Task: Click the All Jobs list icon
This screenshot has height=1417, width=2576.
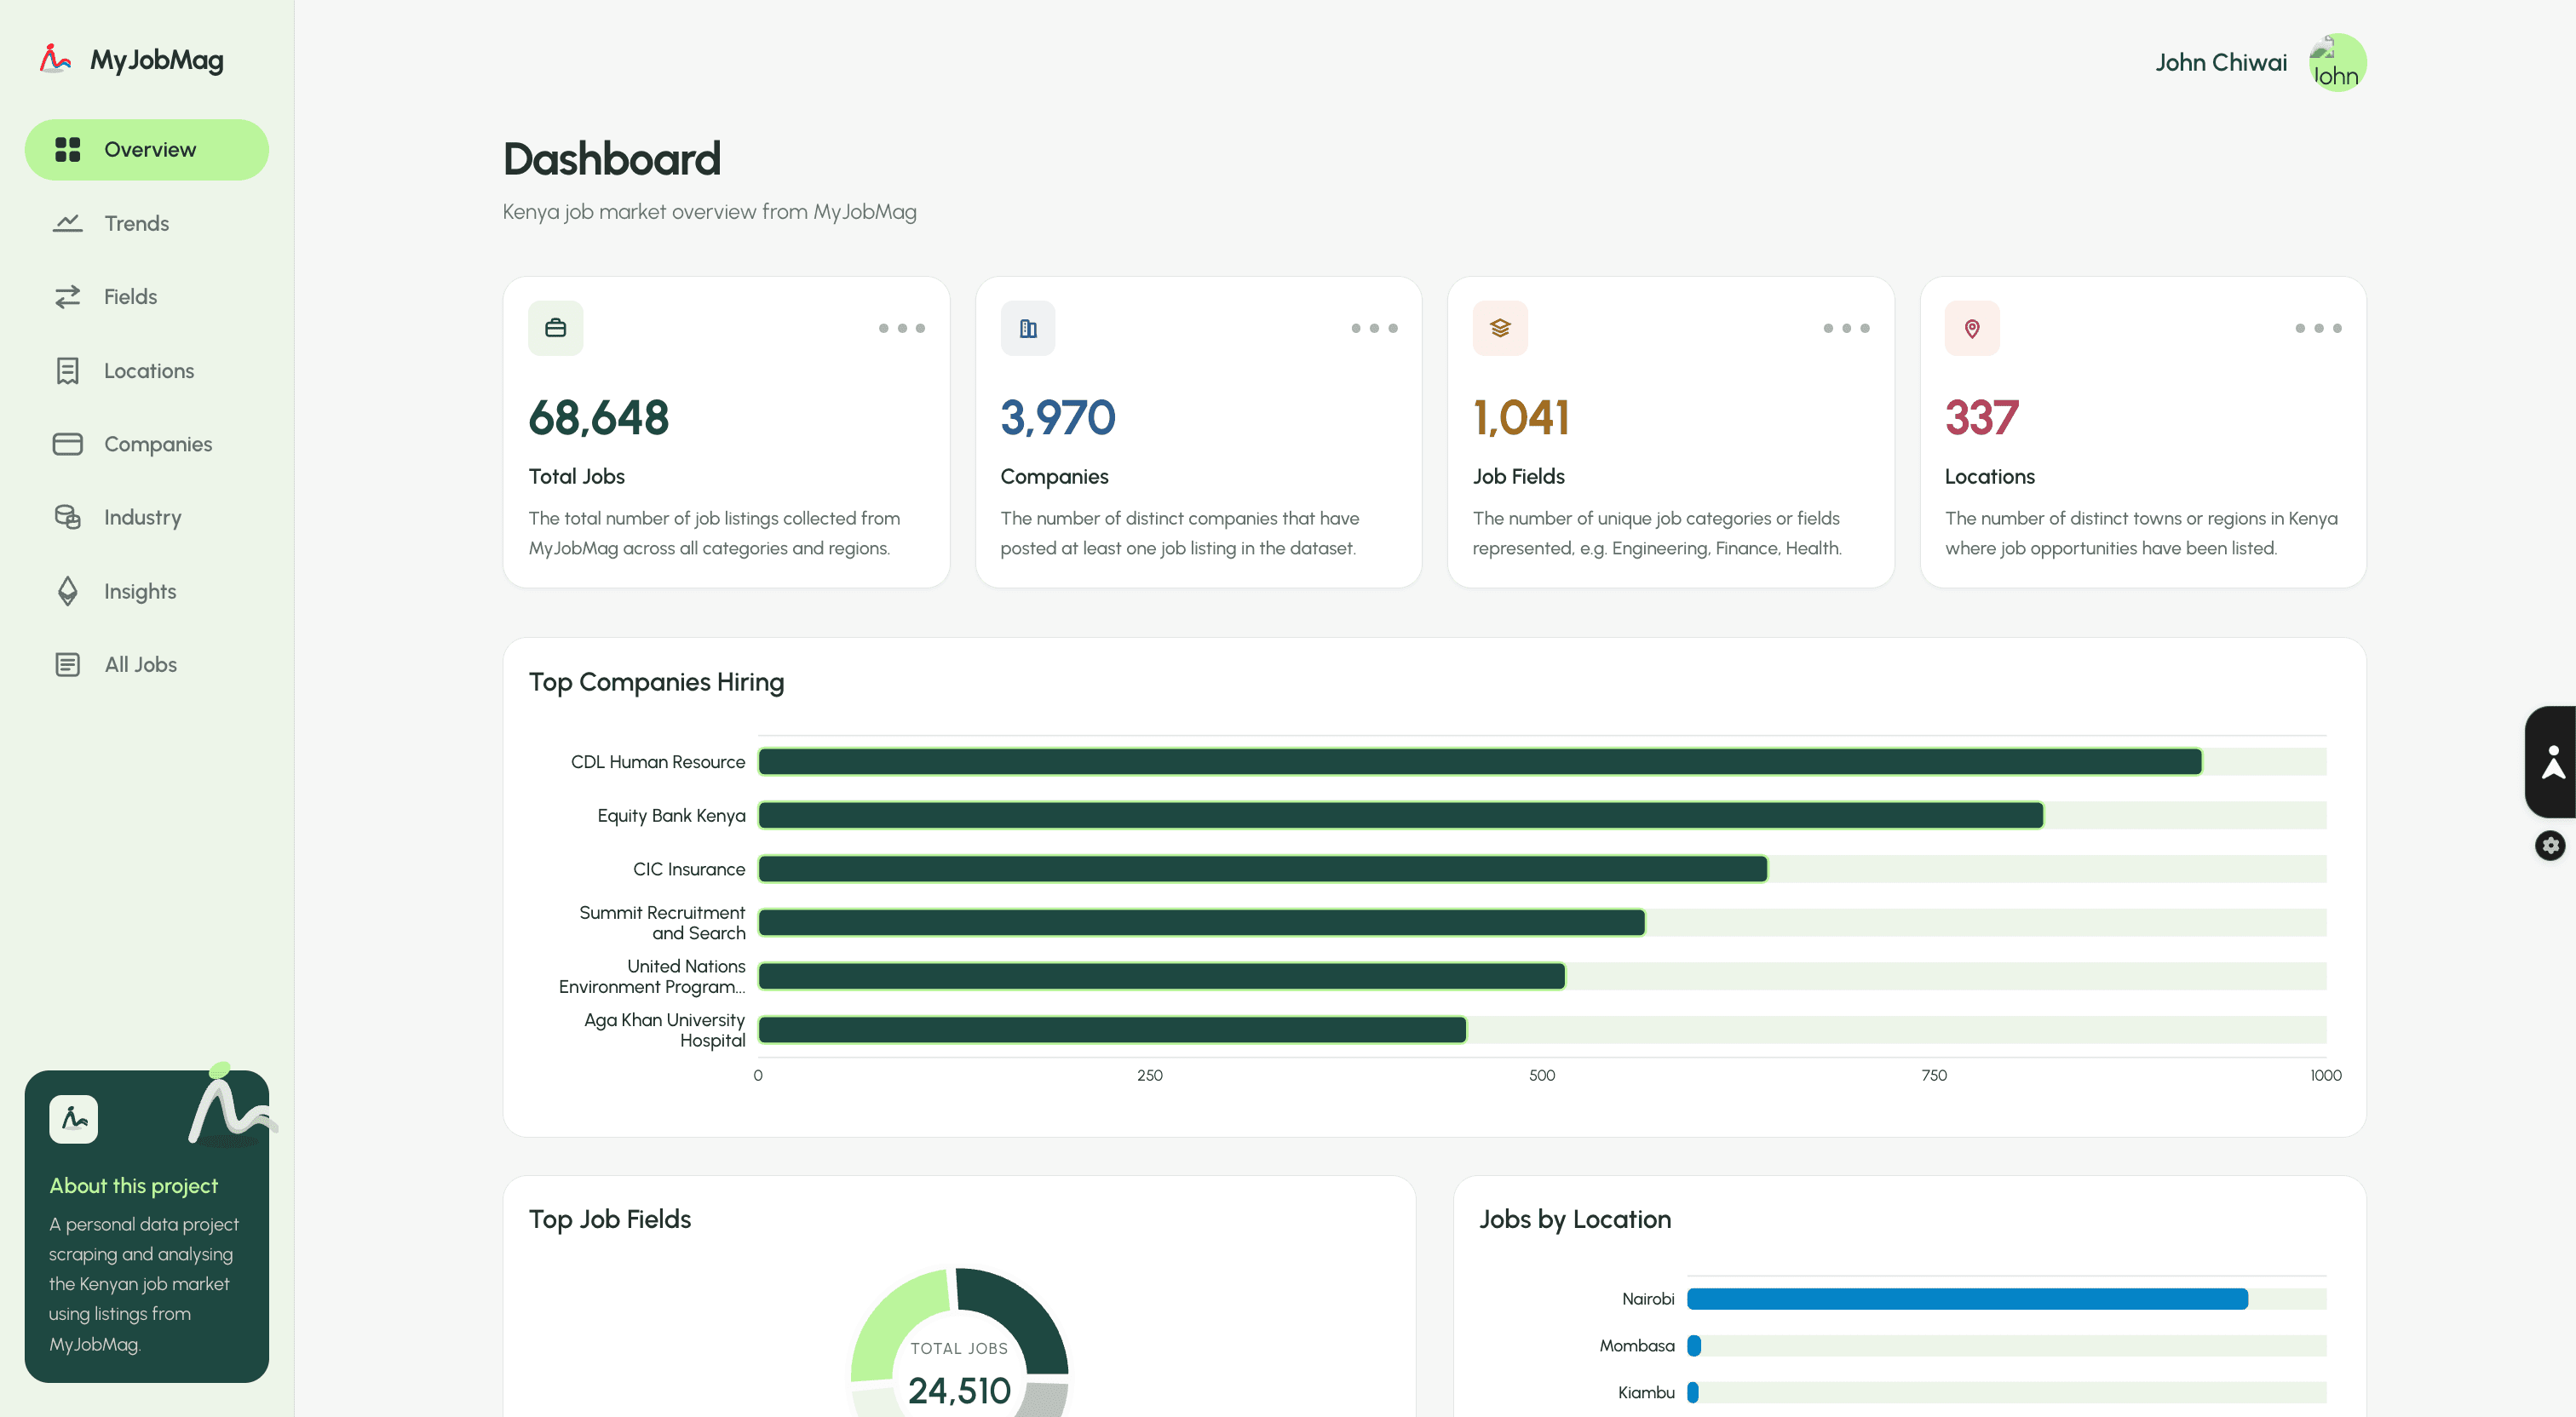Action: pos(67,665)
